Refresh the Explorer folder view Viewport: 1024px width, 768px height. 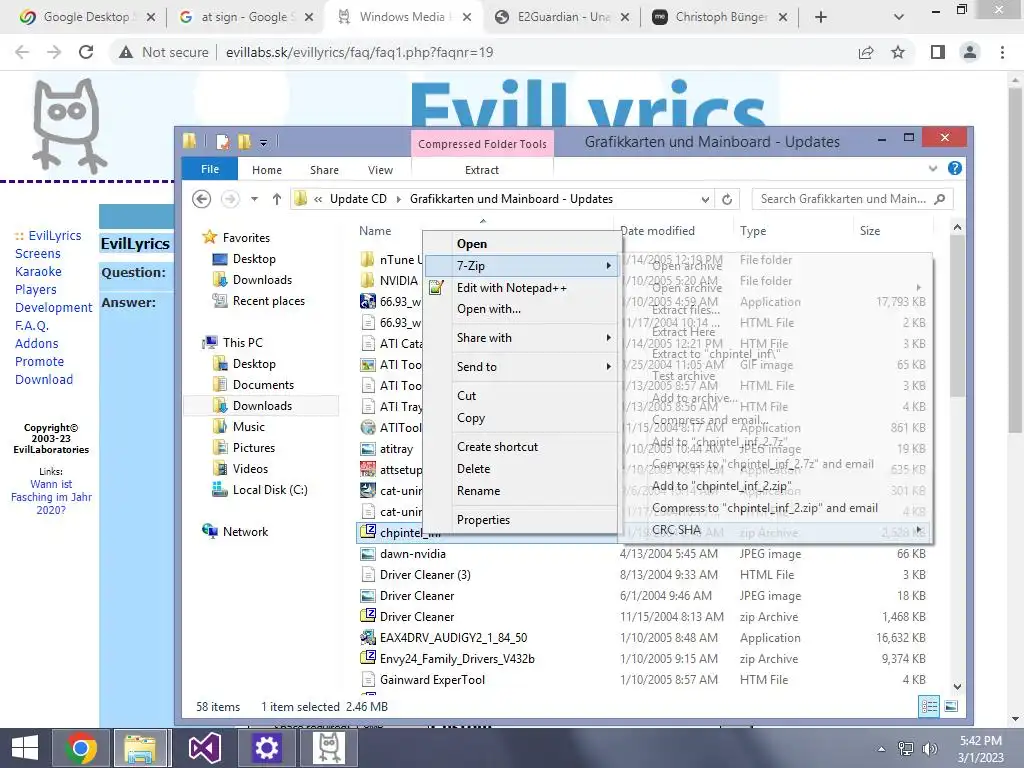[726, 199]
